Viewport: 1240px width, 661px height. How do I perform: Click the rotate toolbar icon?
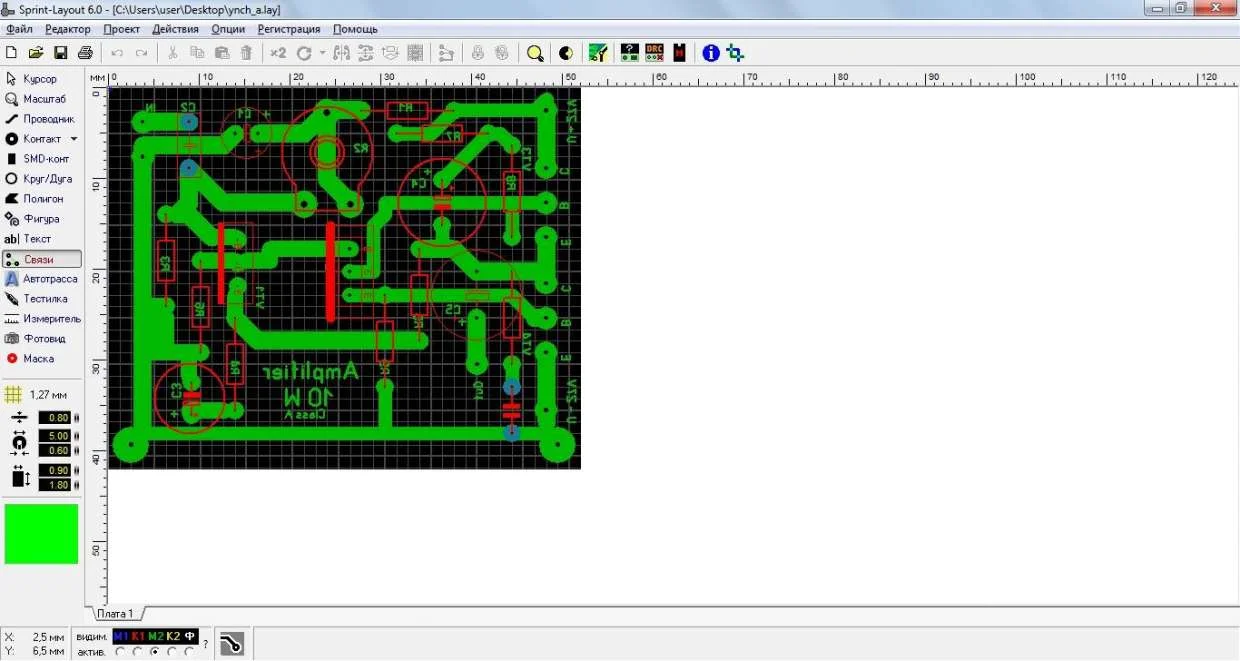(x=304, y=53)
